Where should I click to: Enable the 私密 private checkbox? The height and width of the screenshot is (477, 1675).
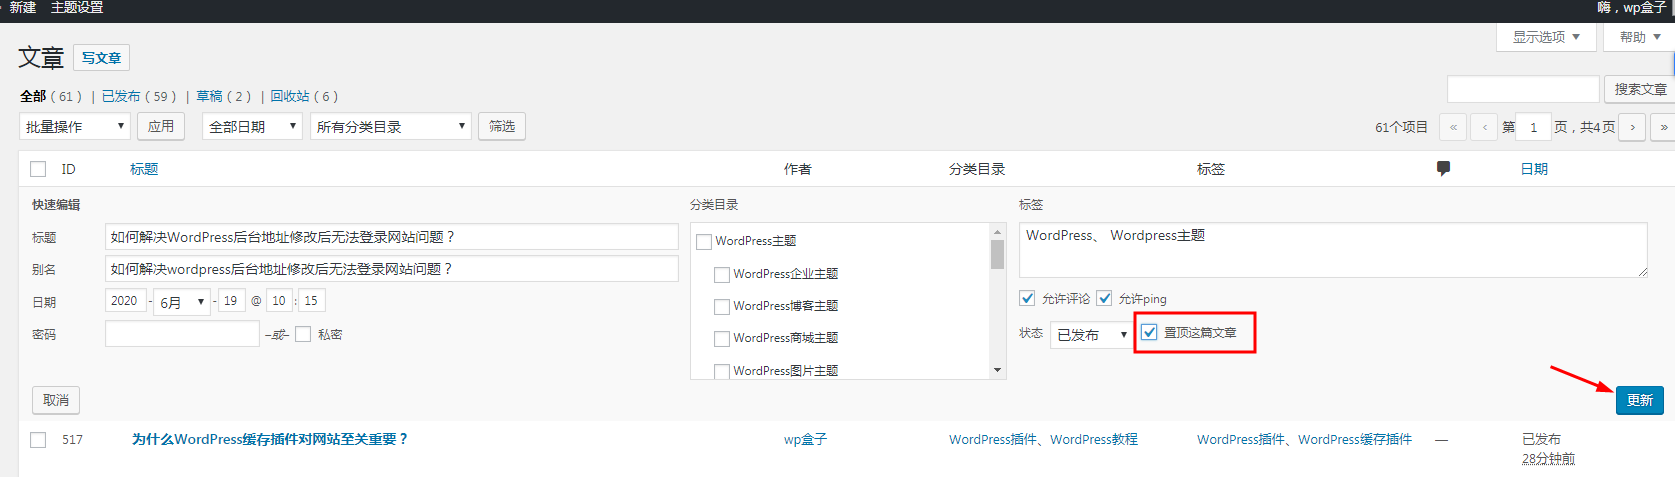(x=303, y=334)
